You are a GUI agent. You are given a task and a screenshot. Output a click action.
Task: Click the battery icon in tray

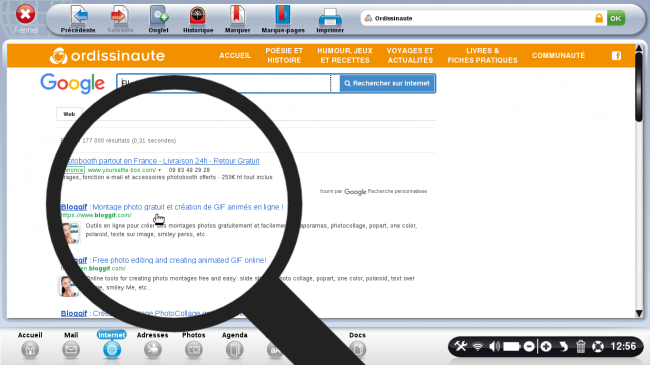[512, 346]
